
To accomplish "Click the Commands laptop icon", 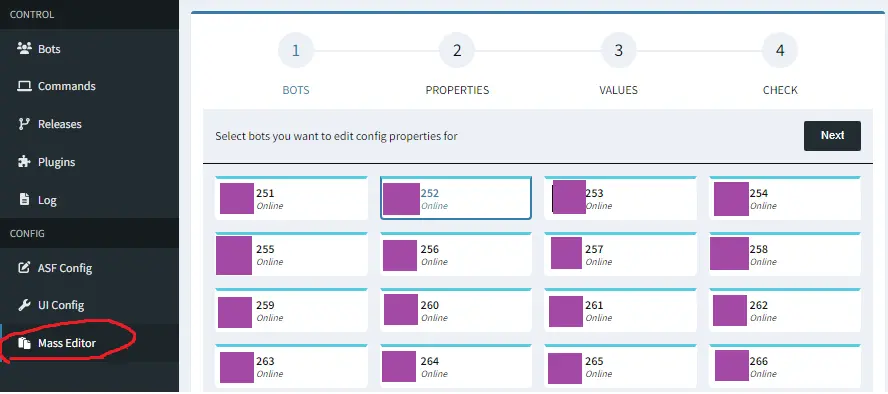I will (24, 86).
